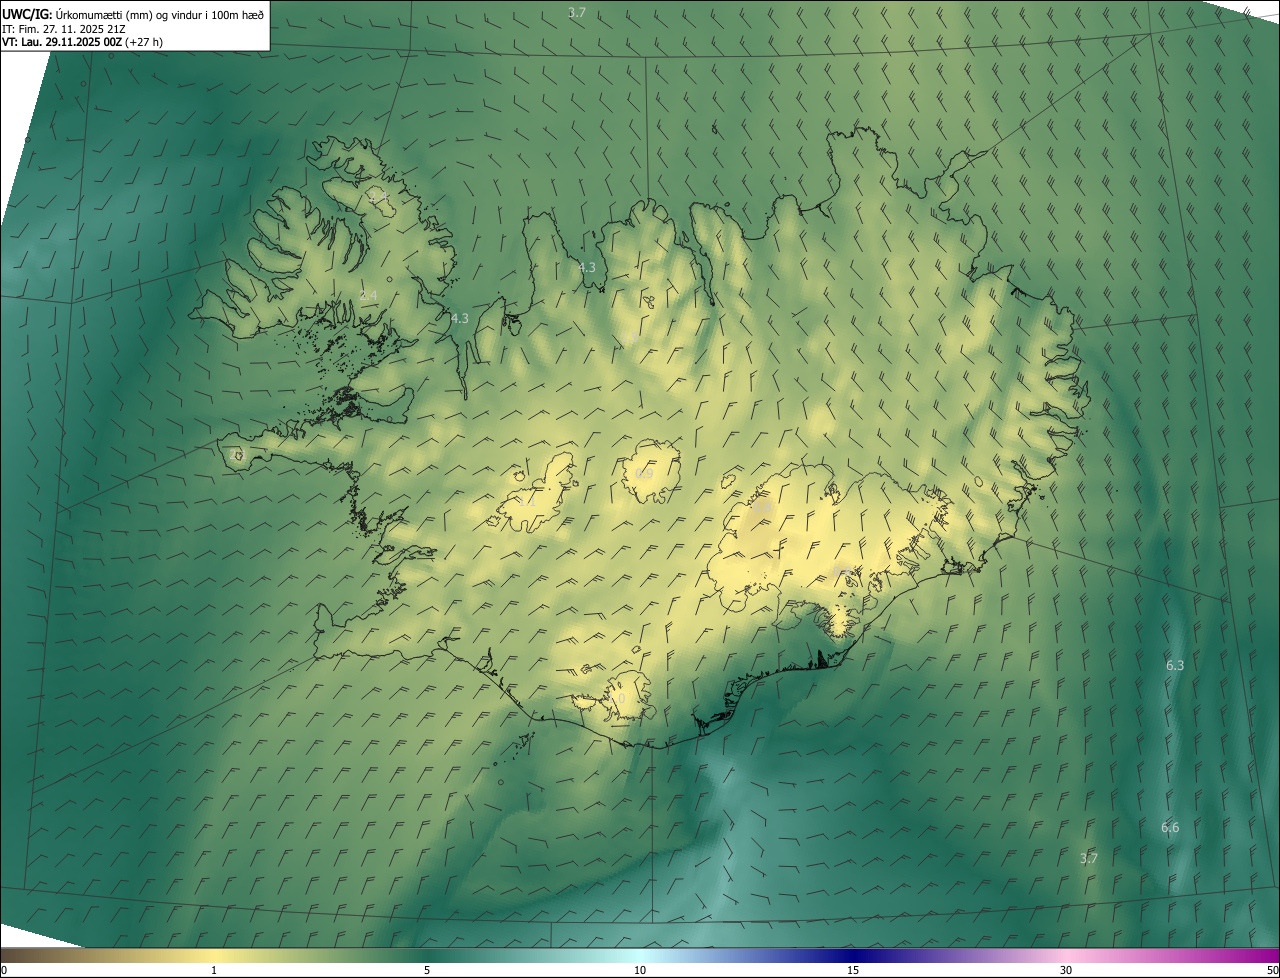Click the initial time line "IT: Fim. 27. 11. 2025 21Z"

point(62,28)
